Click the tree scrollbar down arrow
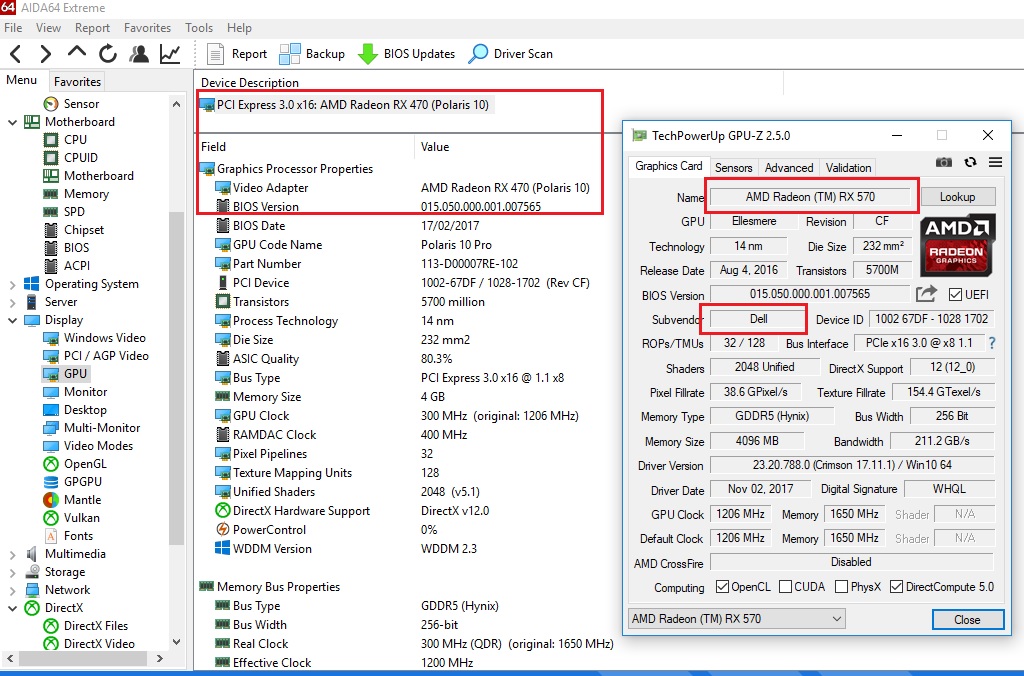 176,642
